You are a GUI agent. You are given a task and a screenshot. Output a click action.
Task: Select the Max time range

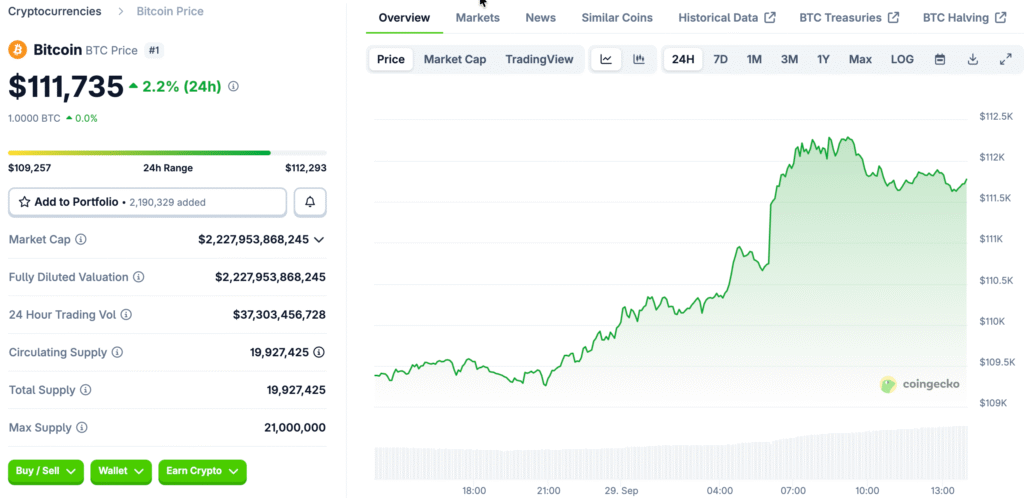click(x=860, y=59)
